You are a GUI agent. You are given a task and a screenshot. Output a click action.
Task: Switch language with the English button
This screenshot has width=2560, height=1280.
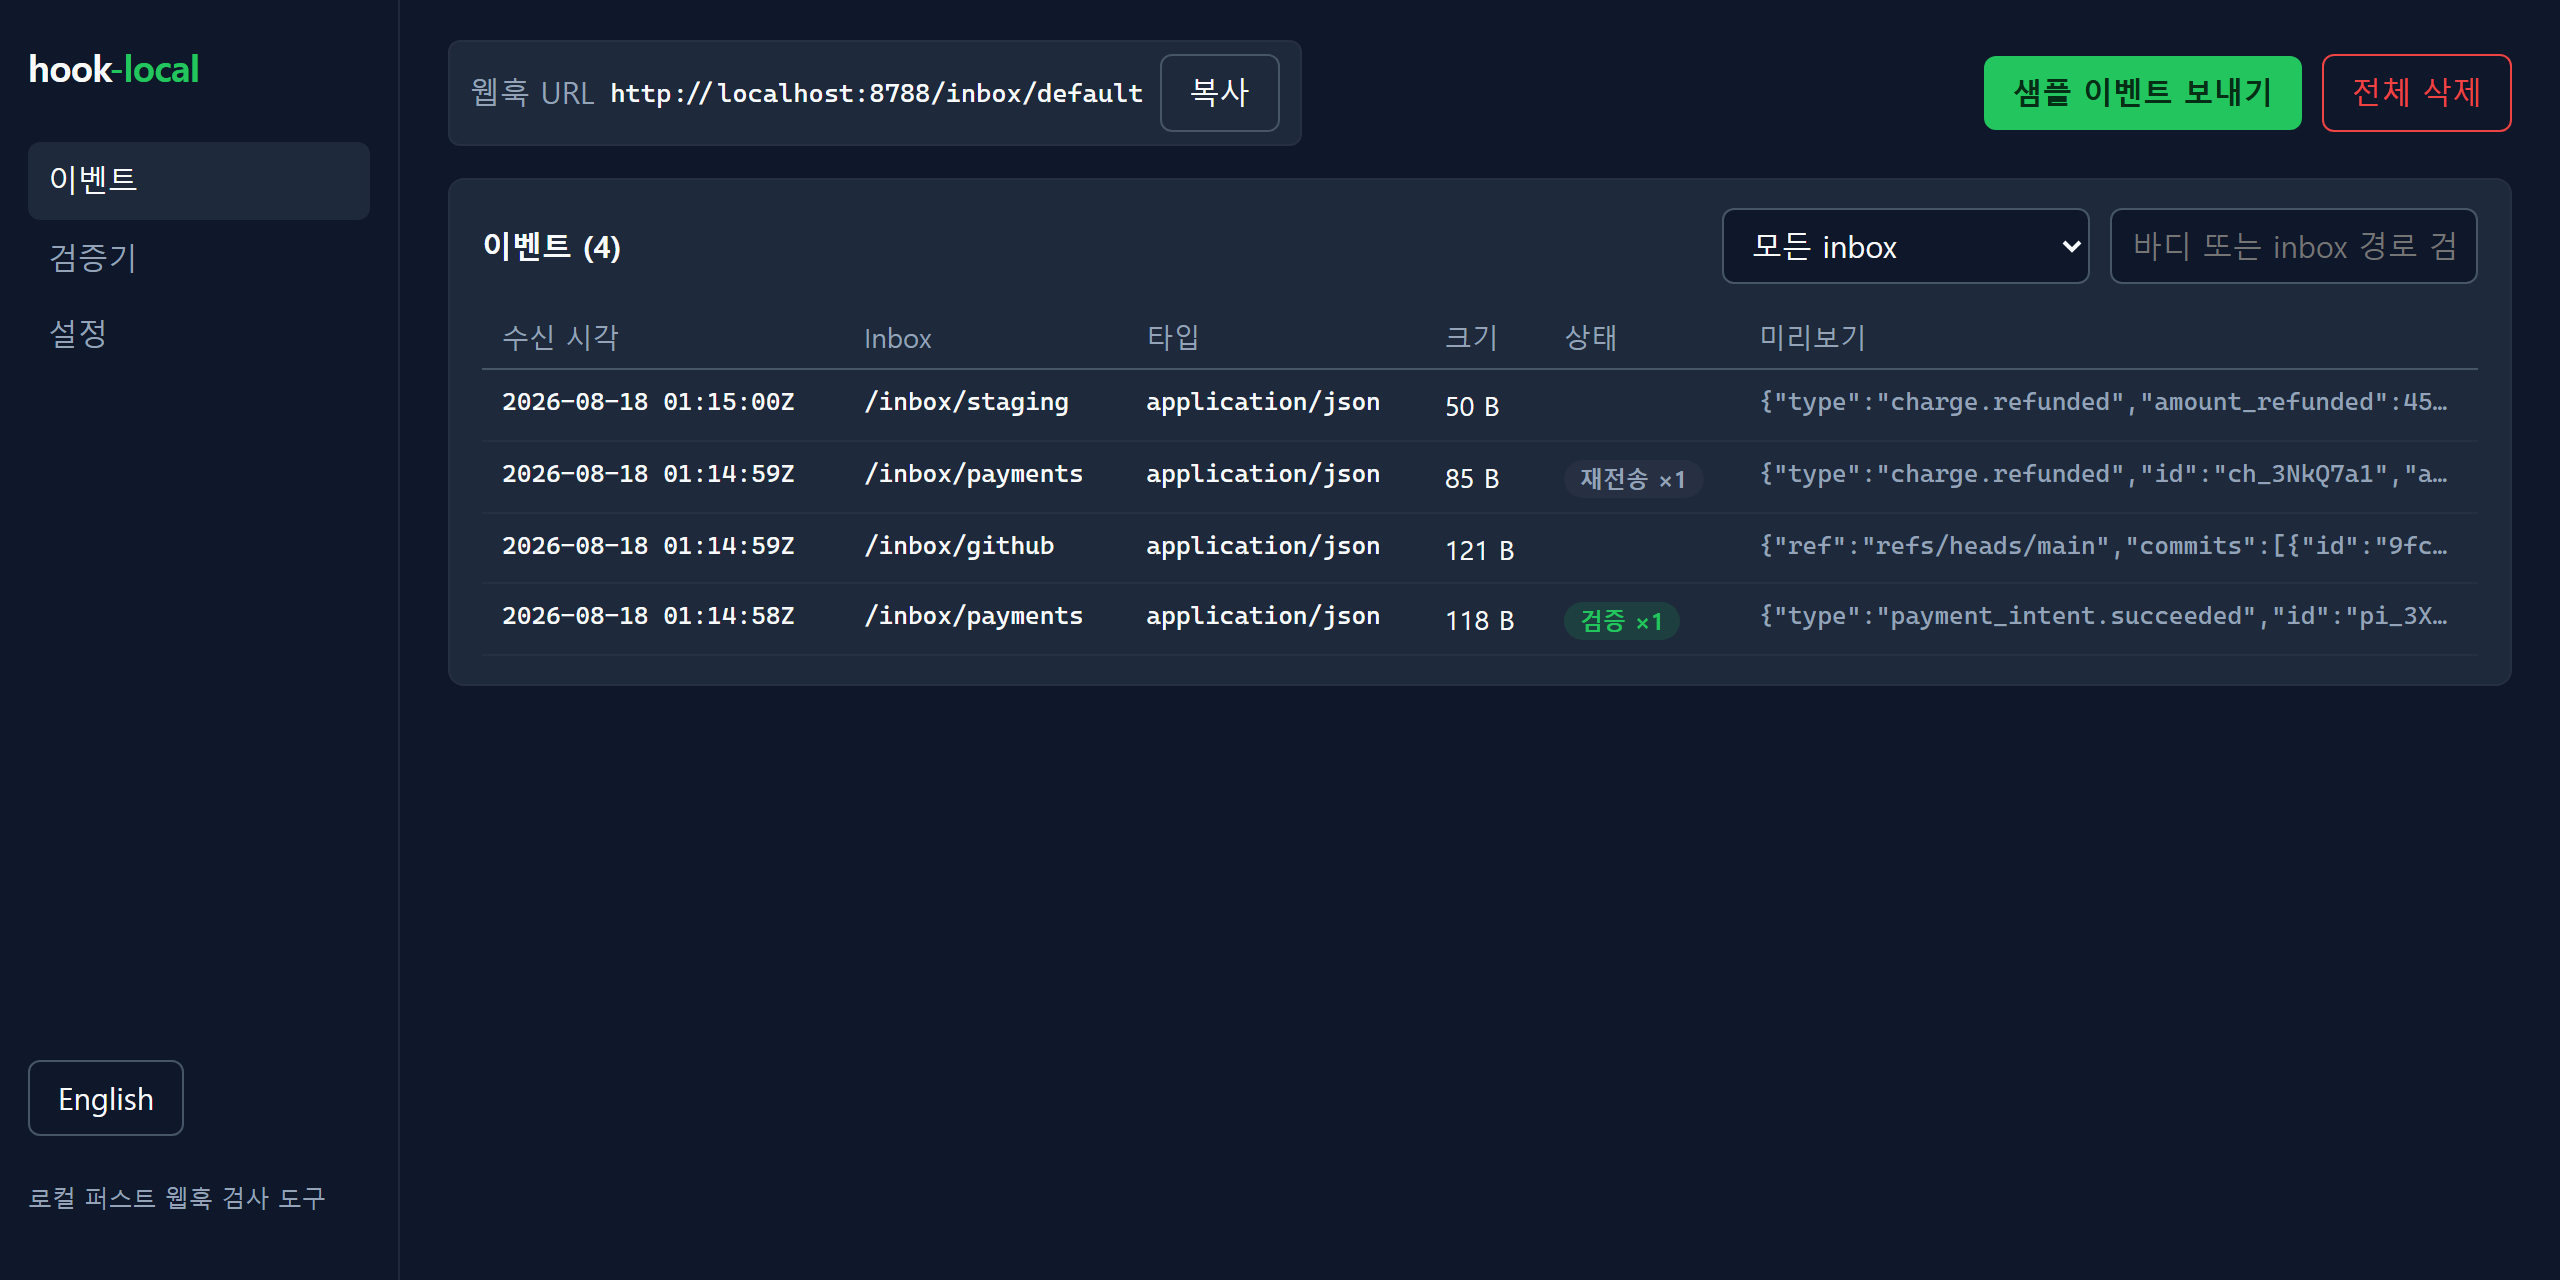click(106, 1098)
